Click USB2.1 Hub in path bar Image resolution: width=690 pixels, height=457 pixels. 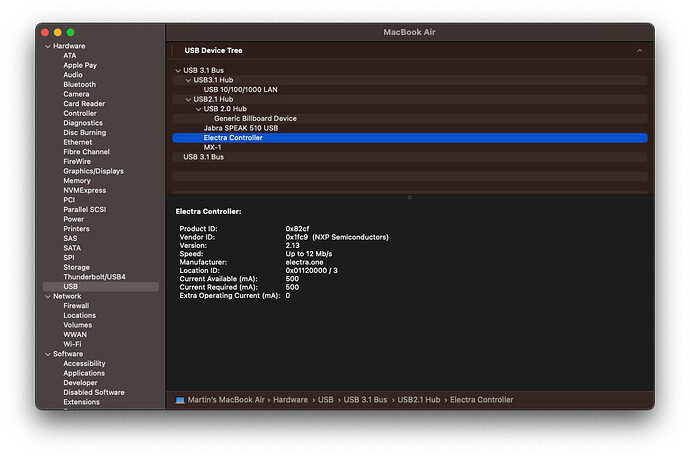click(418, 400)
